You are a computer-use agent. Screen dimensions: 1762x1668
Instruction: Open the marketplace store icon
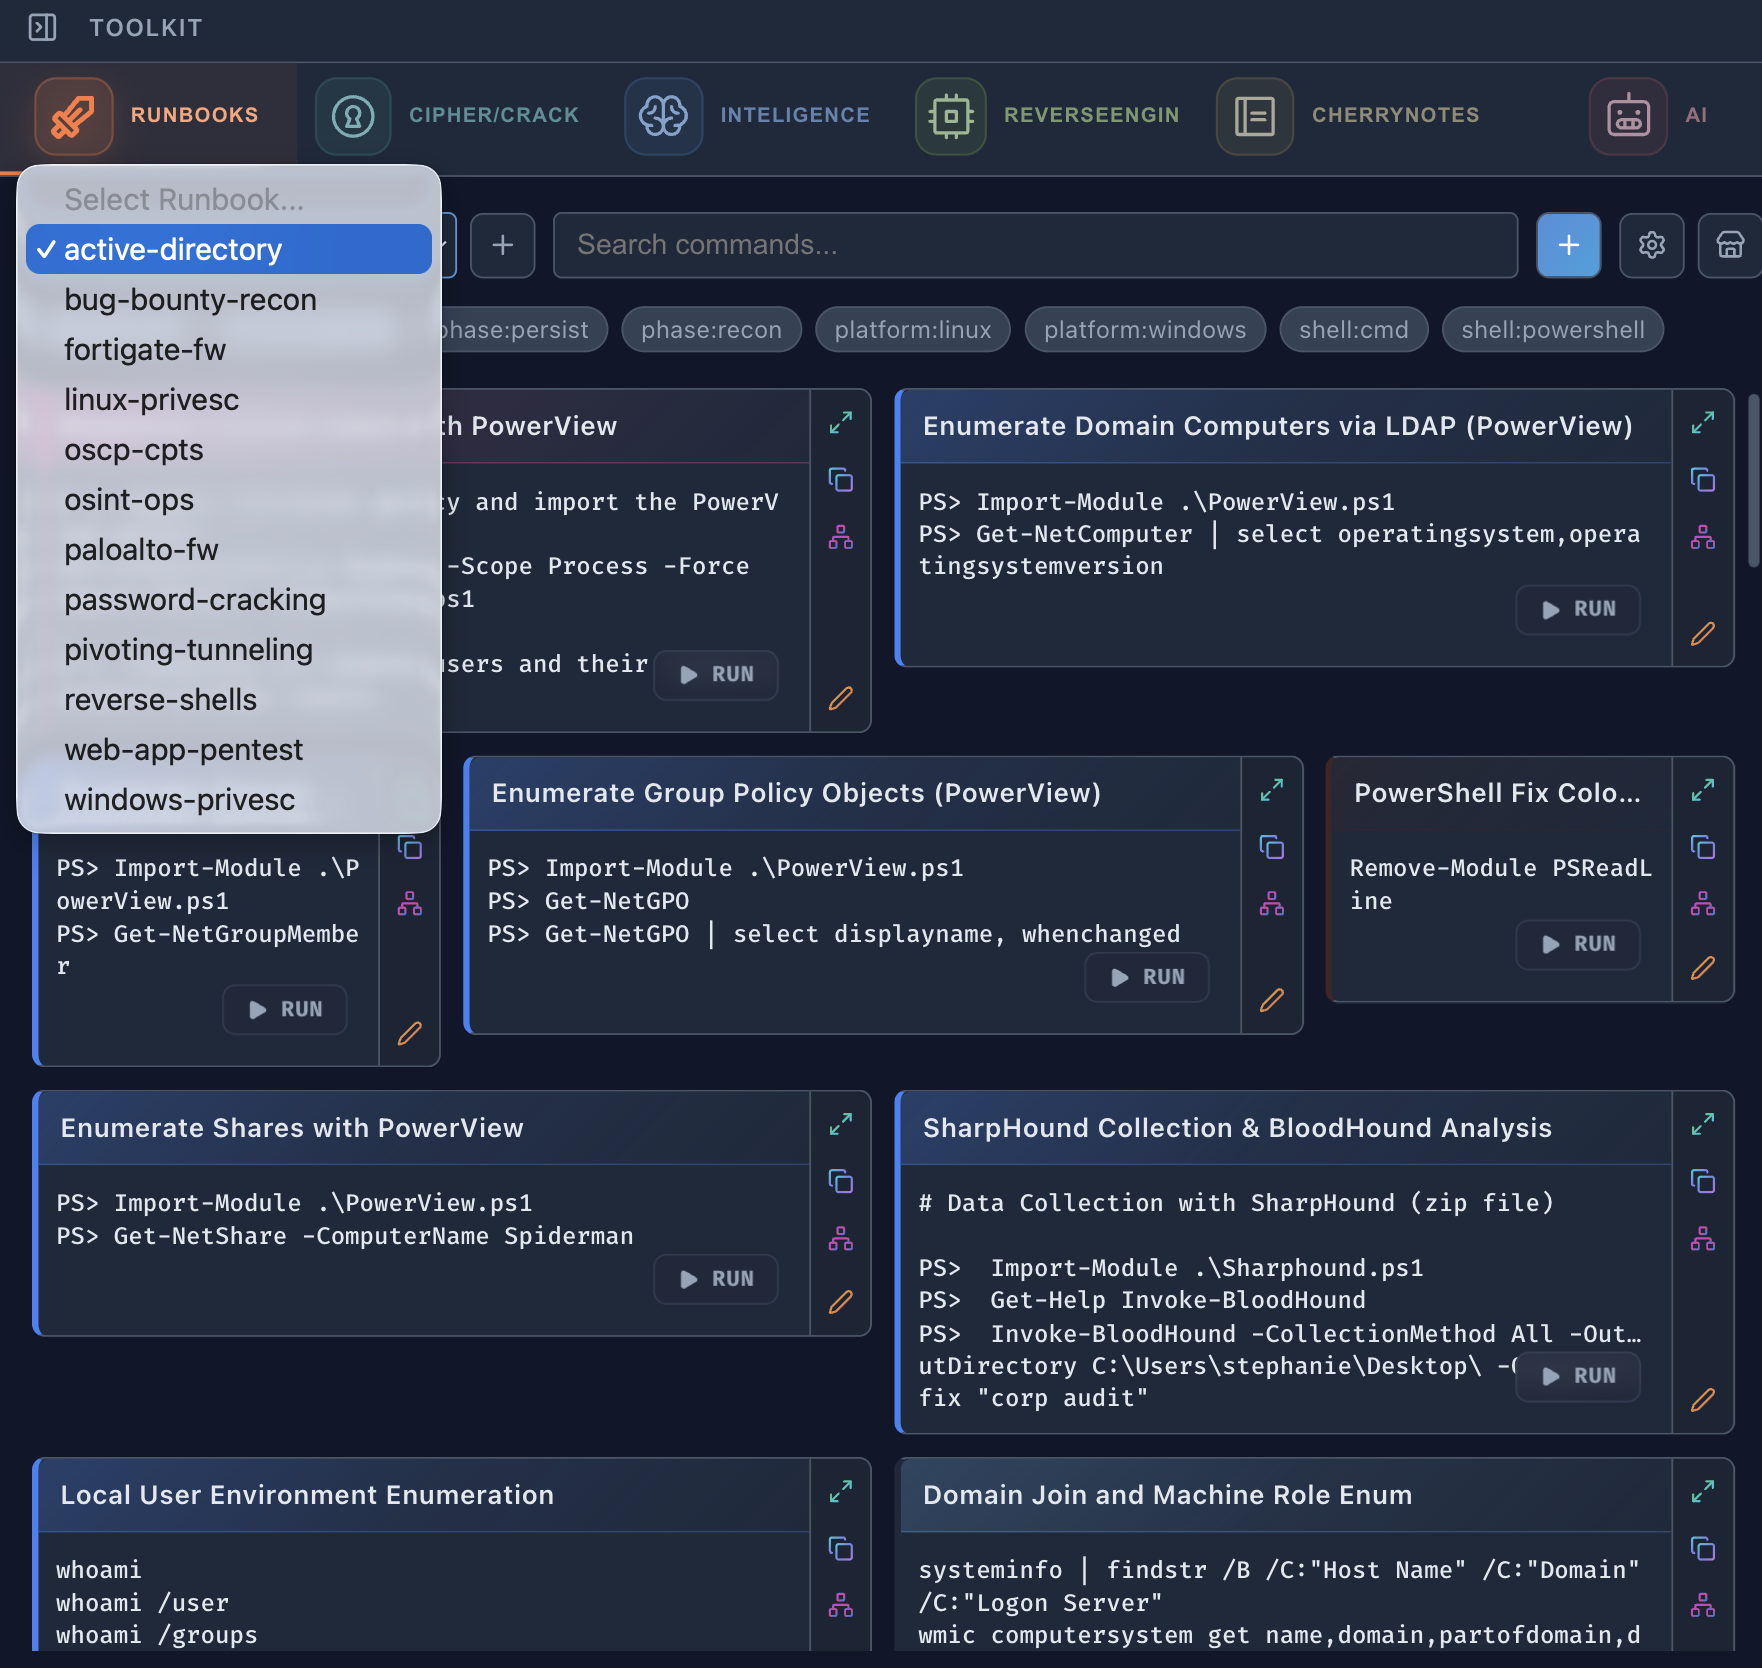pyautogui.click(x=1729, y=245)
